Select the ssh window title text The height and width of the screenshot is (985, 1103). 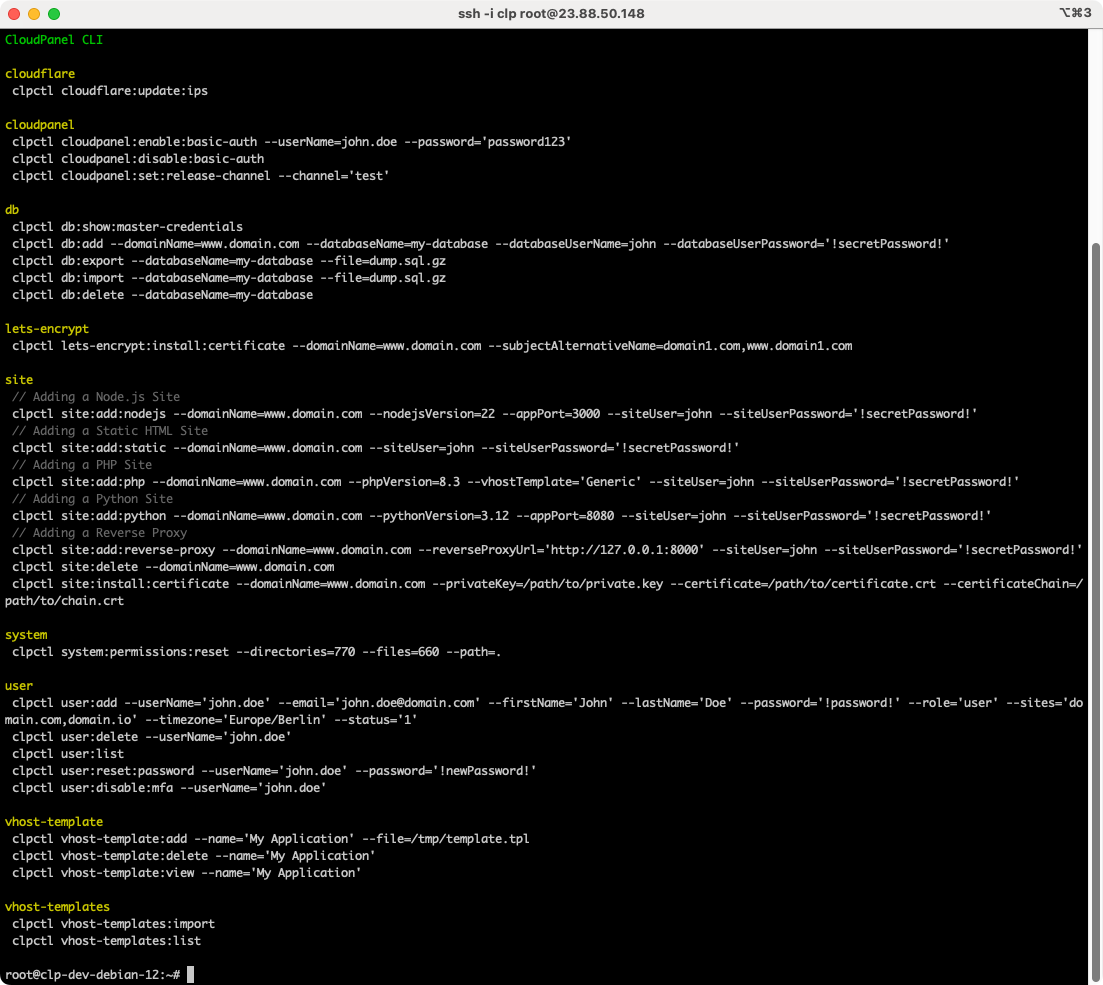coord(551,14)
